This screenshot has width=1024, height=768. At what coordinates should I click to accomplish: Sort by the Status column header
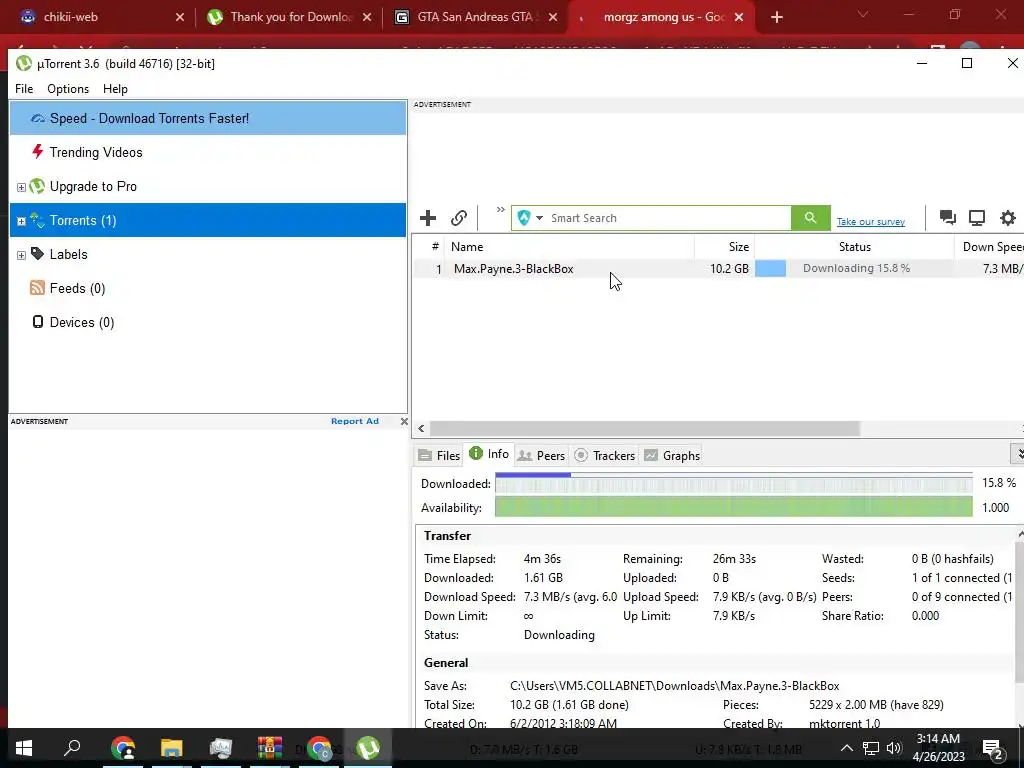click(855, 247)
